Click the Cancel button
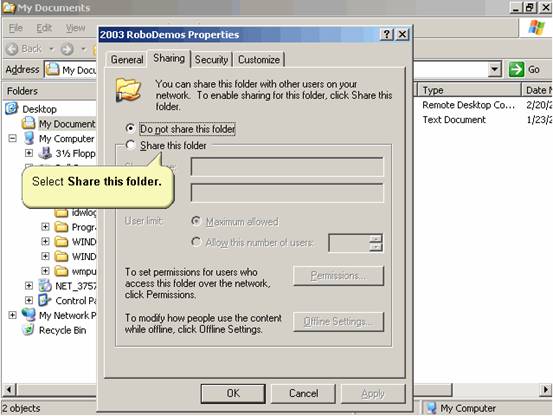The image size is (553, 416). point(303,393)
